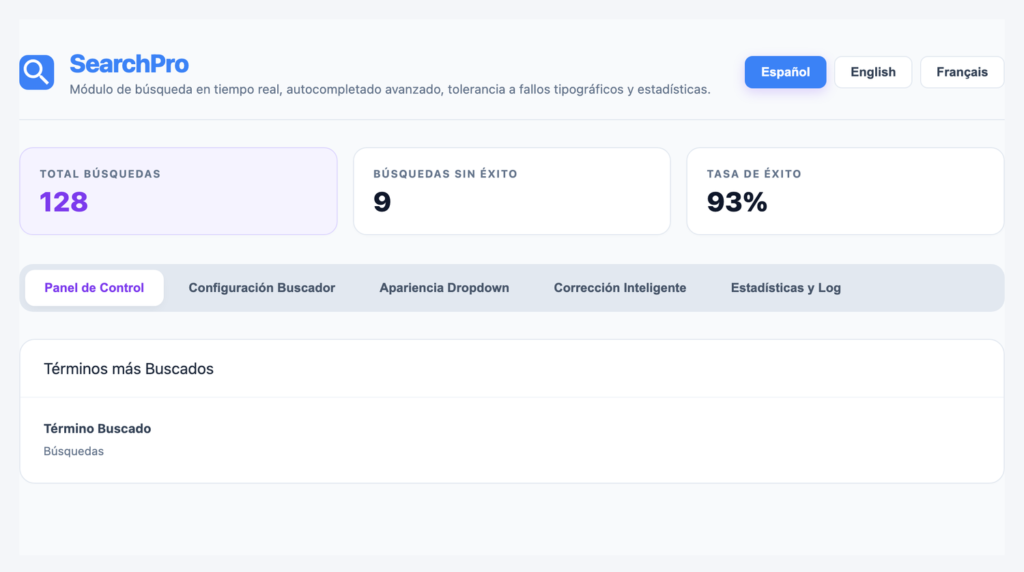Open the Panel de Control tab

[x=94, y=288]
